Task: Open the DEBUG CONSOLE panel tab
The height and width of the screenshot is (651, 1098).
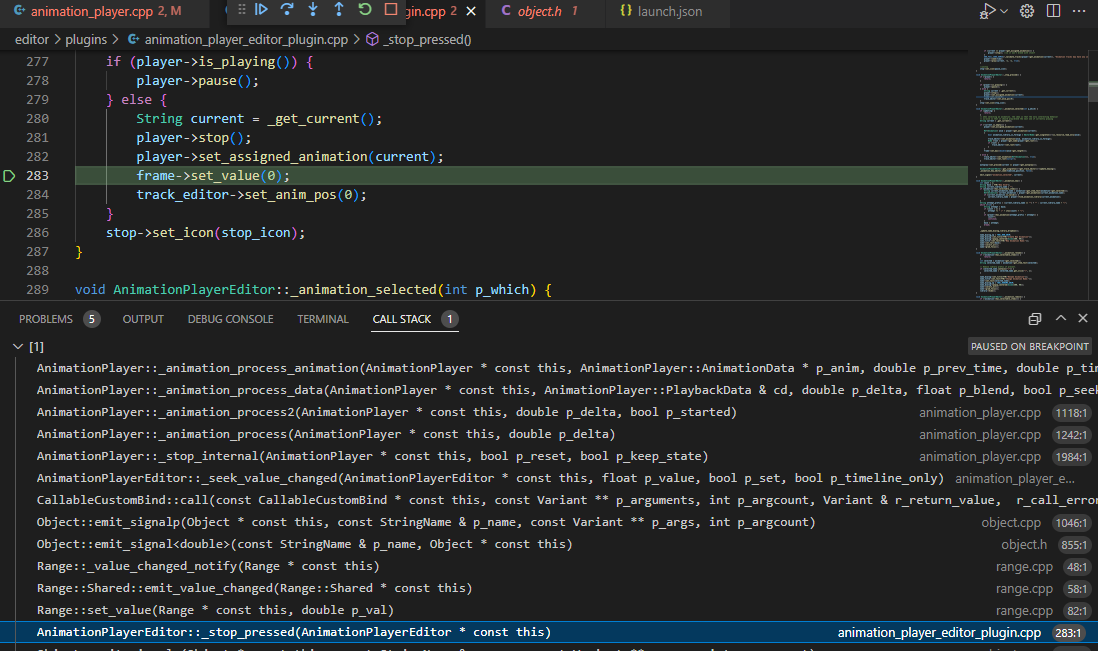Action: click(x=230, y=319)
